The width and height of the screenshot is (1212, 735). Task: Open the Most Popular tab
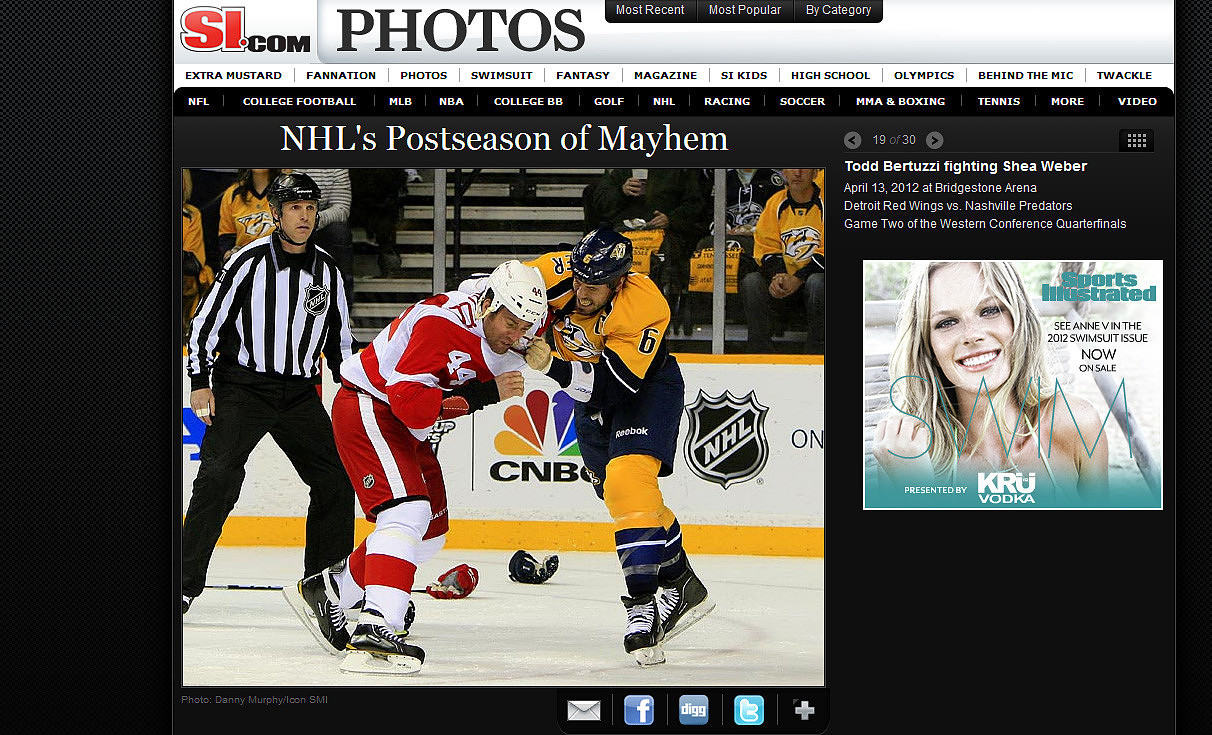point(744,10)
